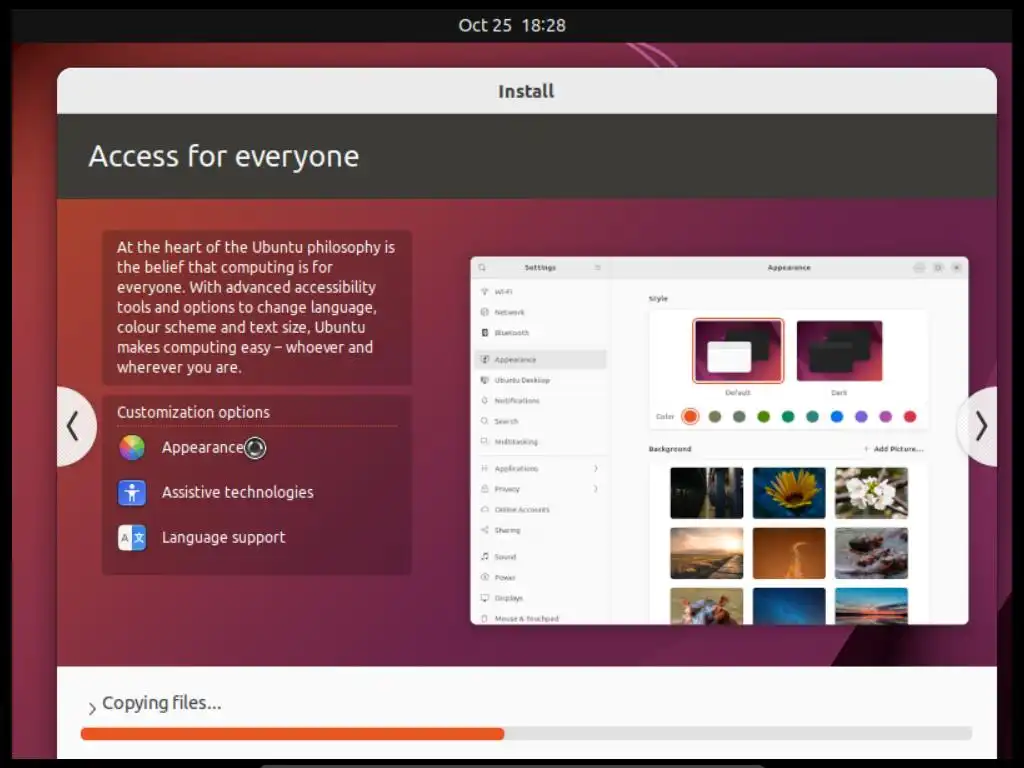Click the Language support translation icon
The height and width of the screenshot is (768, 1024).
132,537
